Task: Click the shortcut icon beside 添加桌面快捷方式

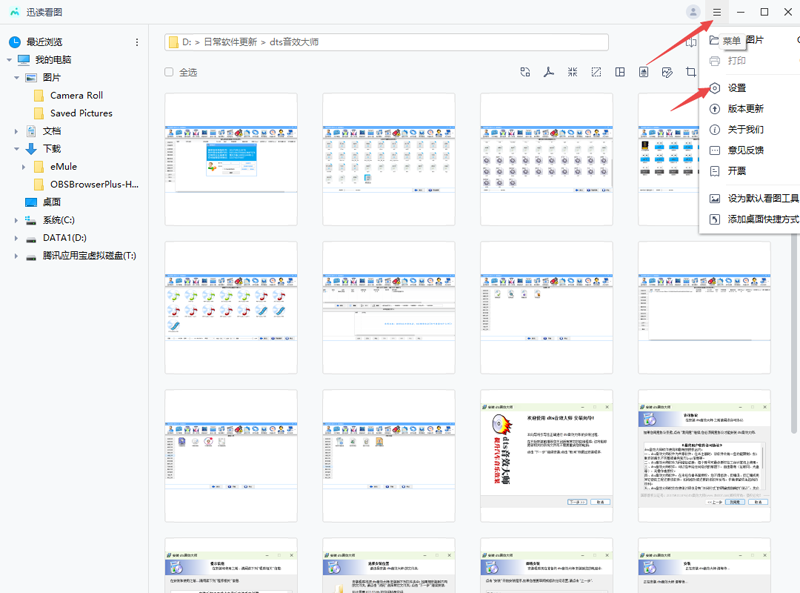Action: click(715, 219)
